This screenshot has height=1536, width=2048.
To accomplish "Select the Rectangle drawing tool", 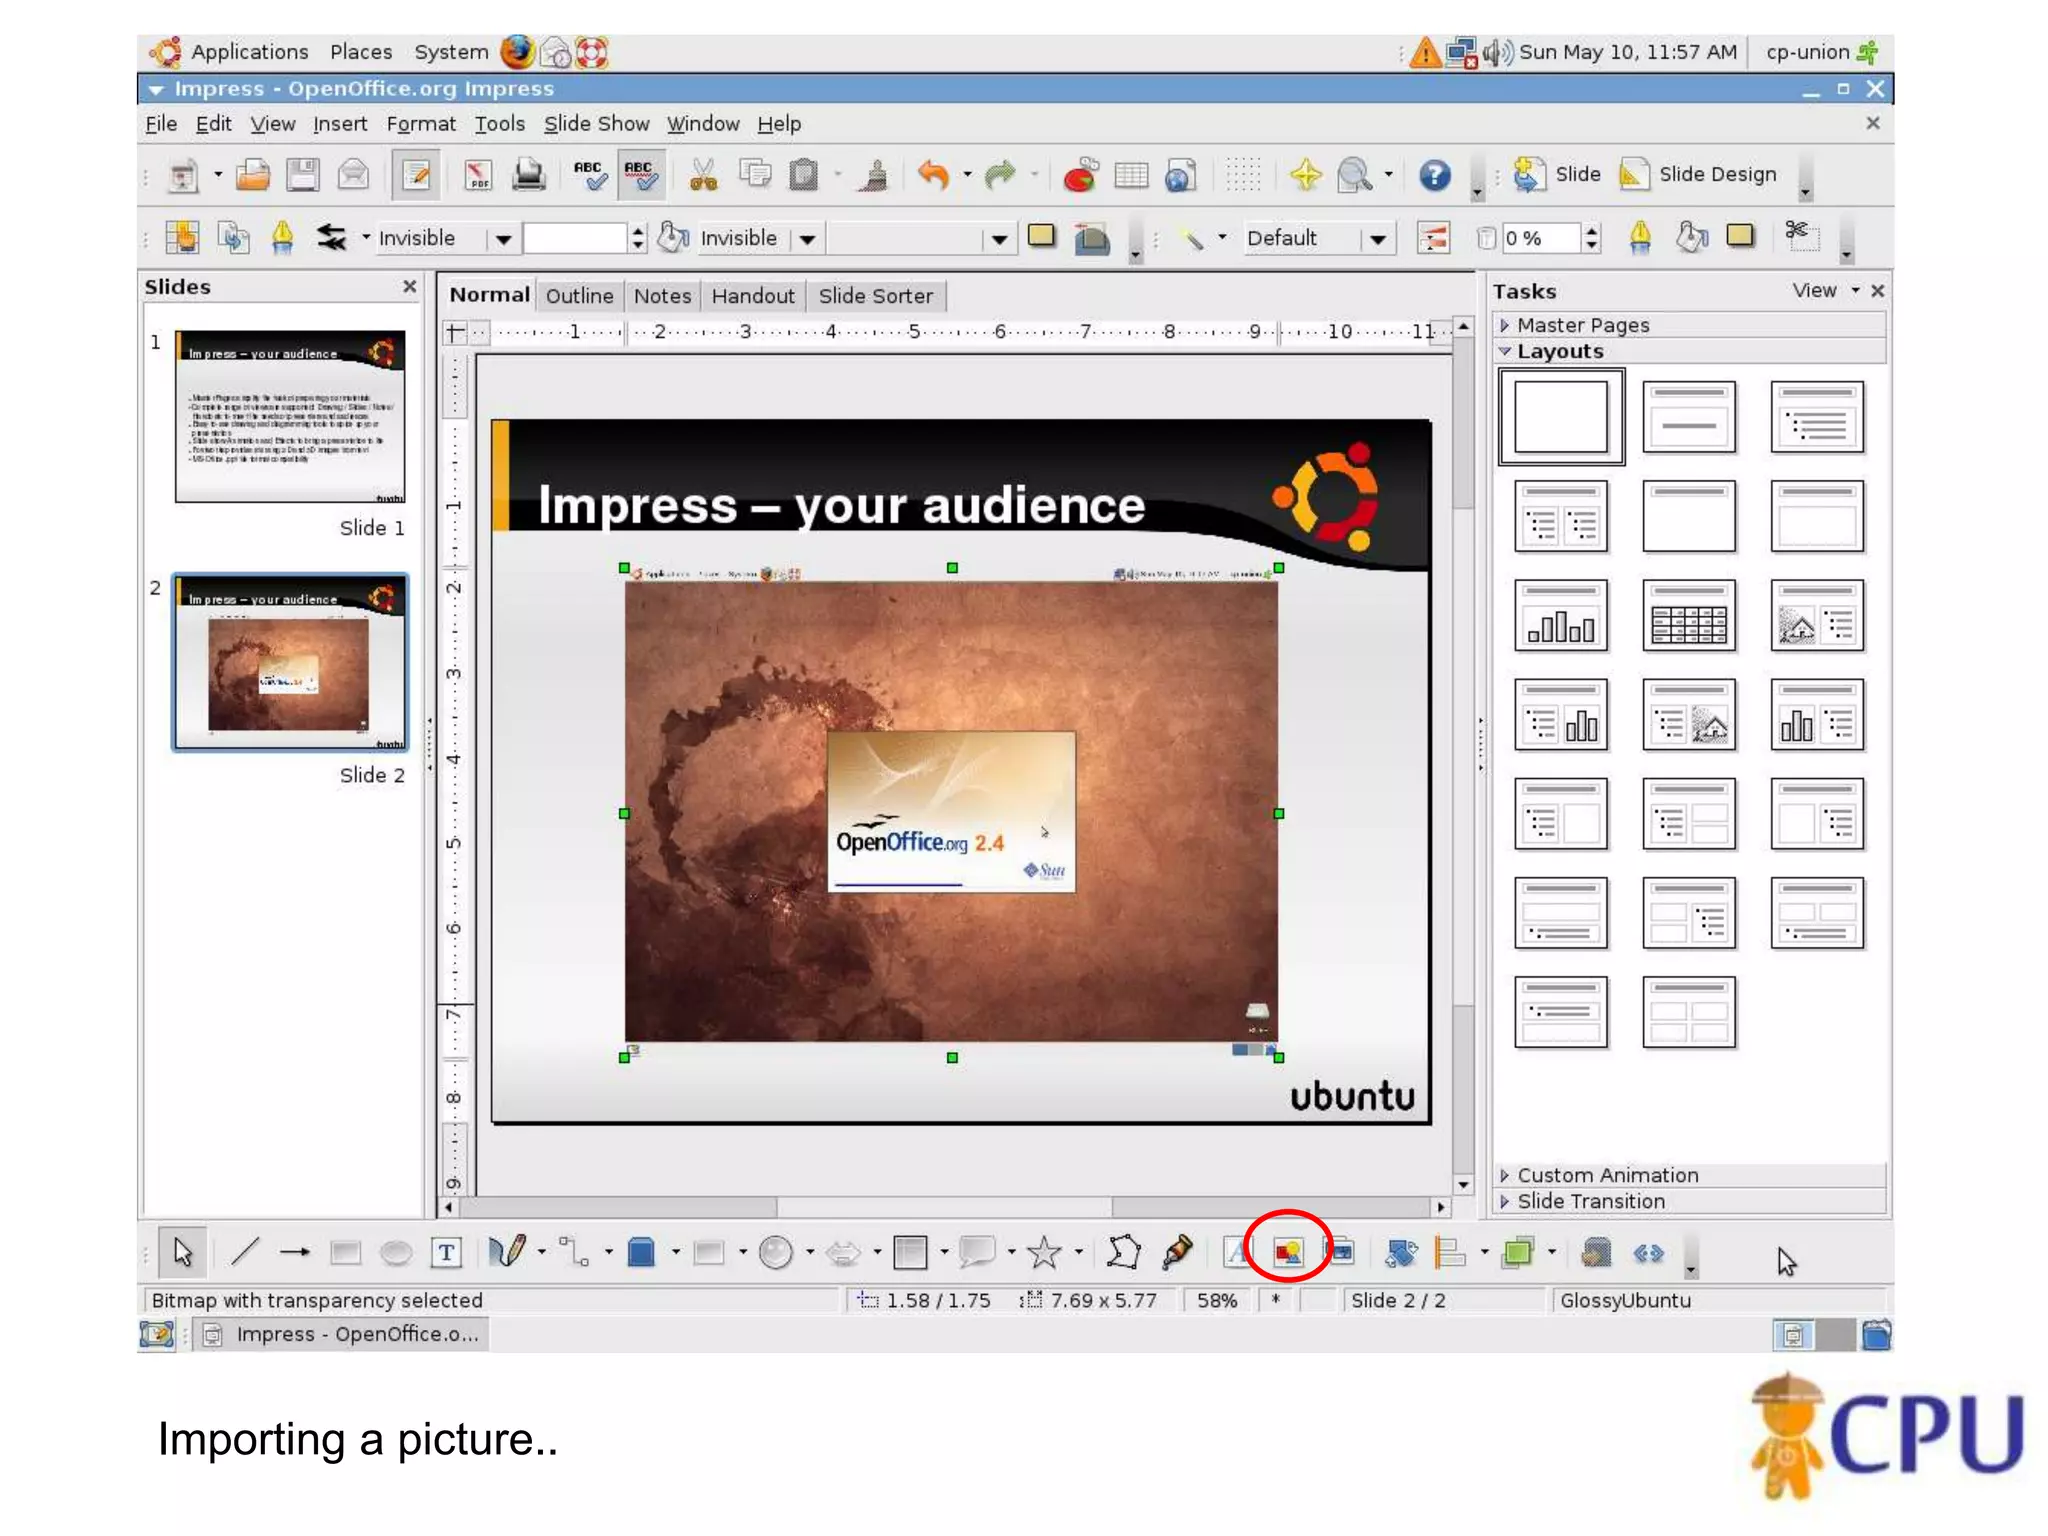I will (345, 1252).
